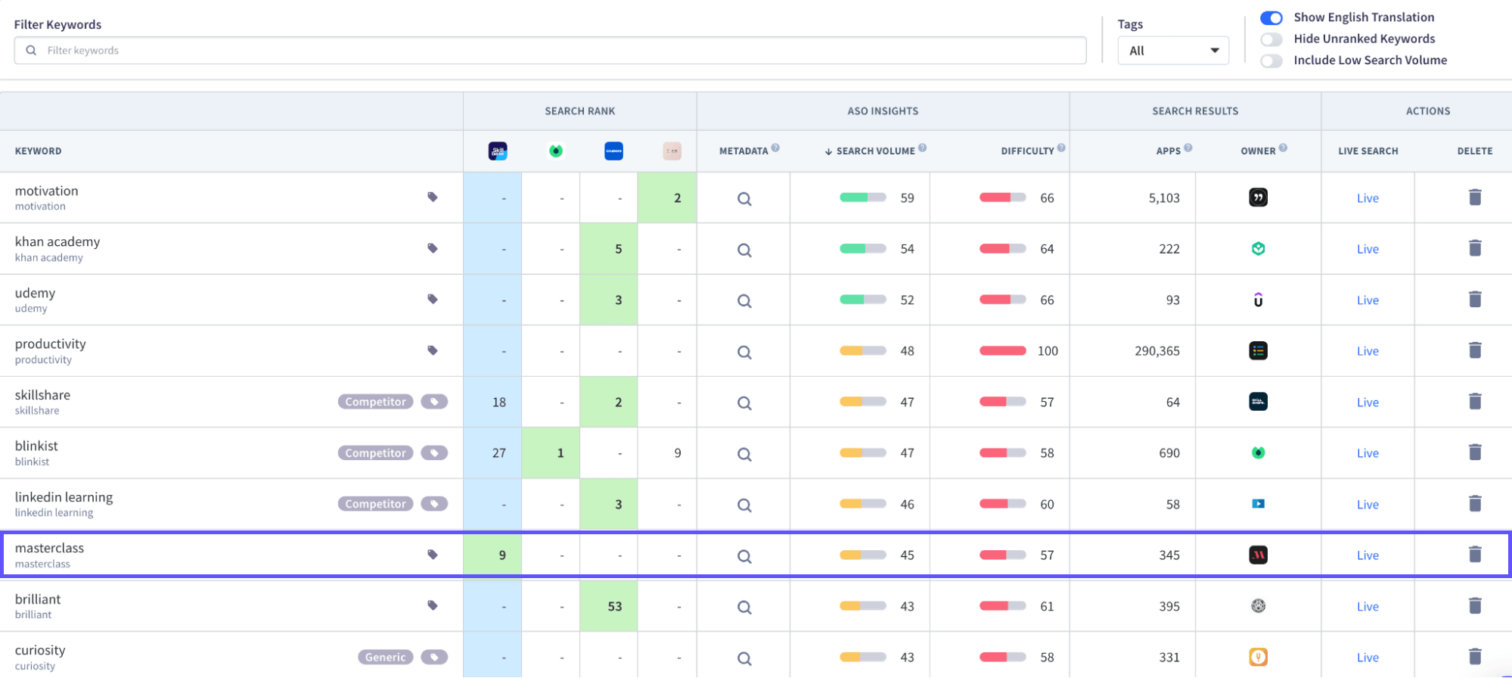The width and height of the screenshot is (1512, 678).
Task: Open the Motivation app owner icon
Action: click(x=1259, y=197)
